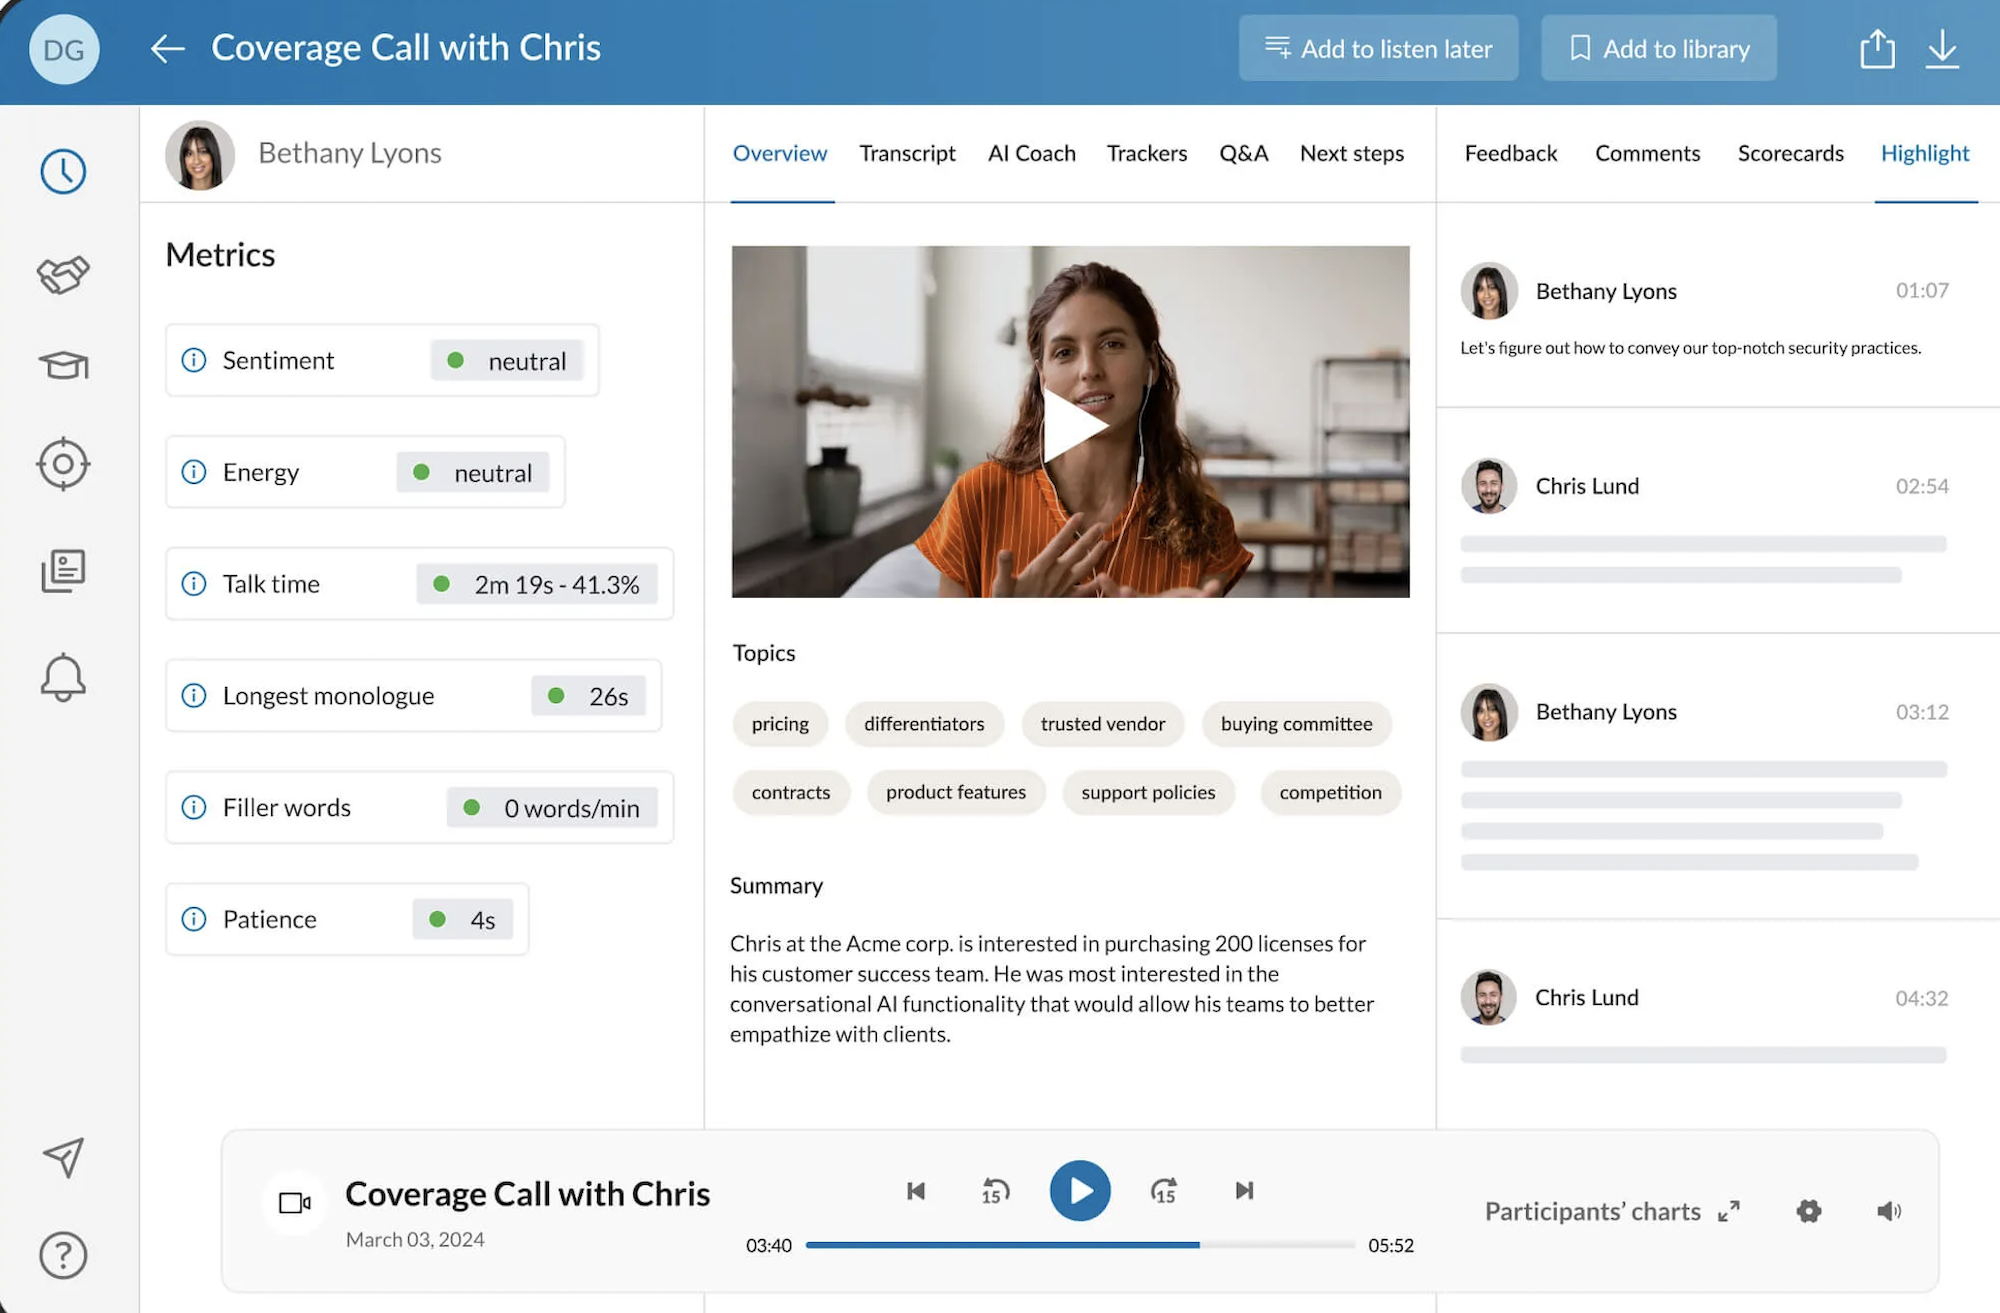Select the pricing topic chip
The width and height of the screenshot is (2000, 1313).
pos(780,724)
